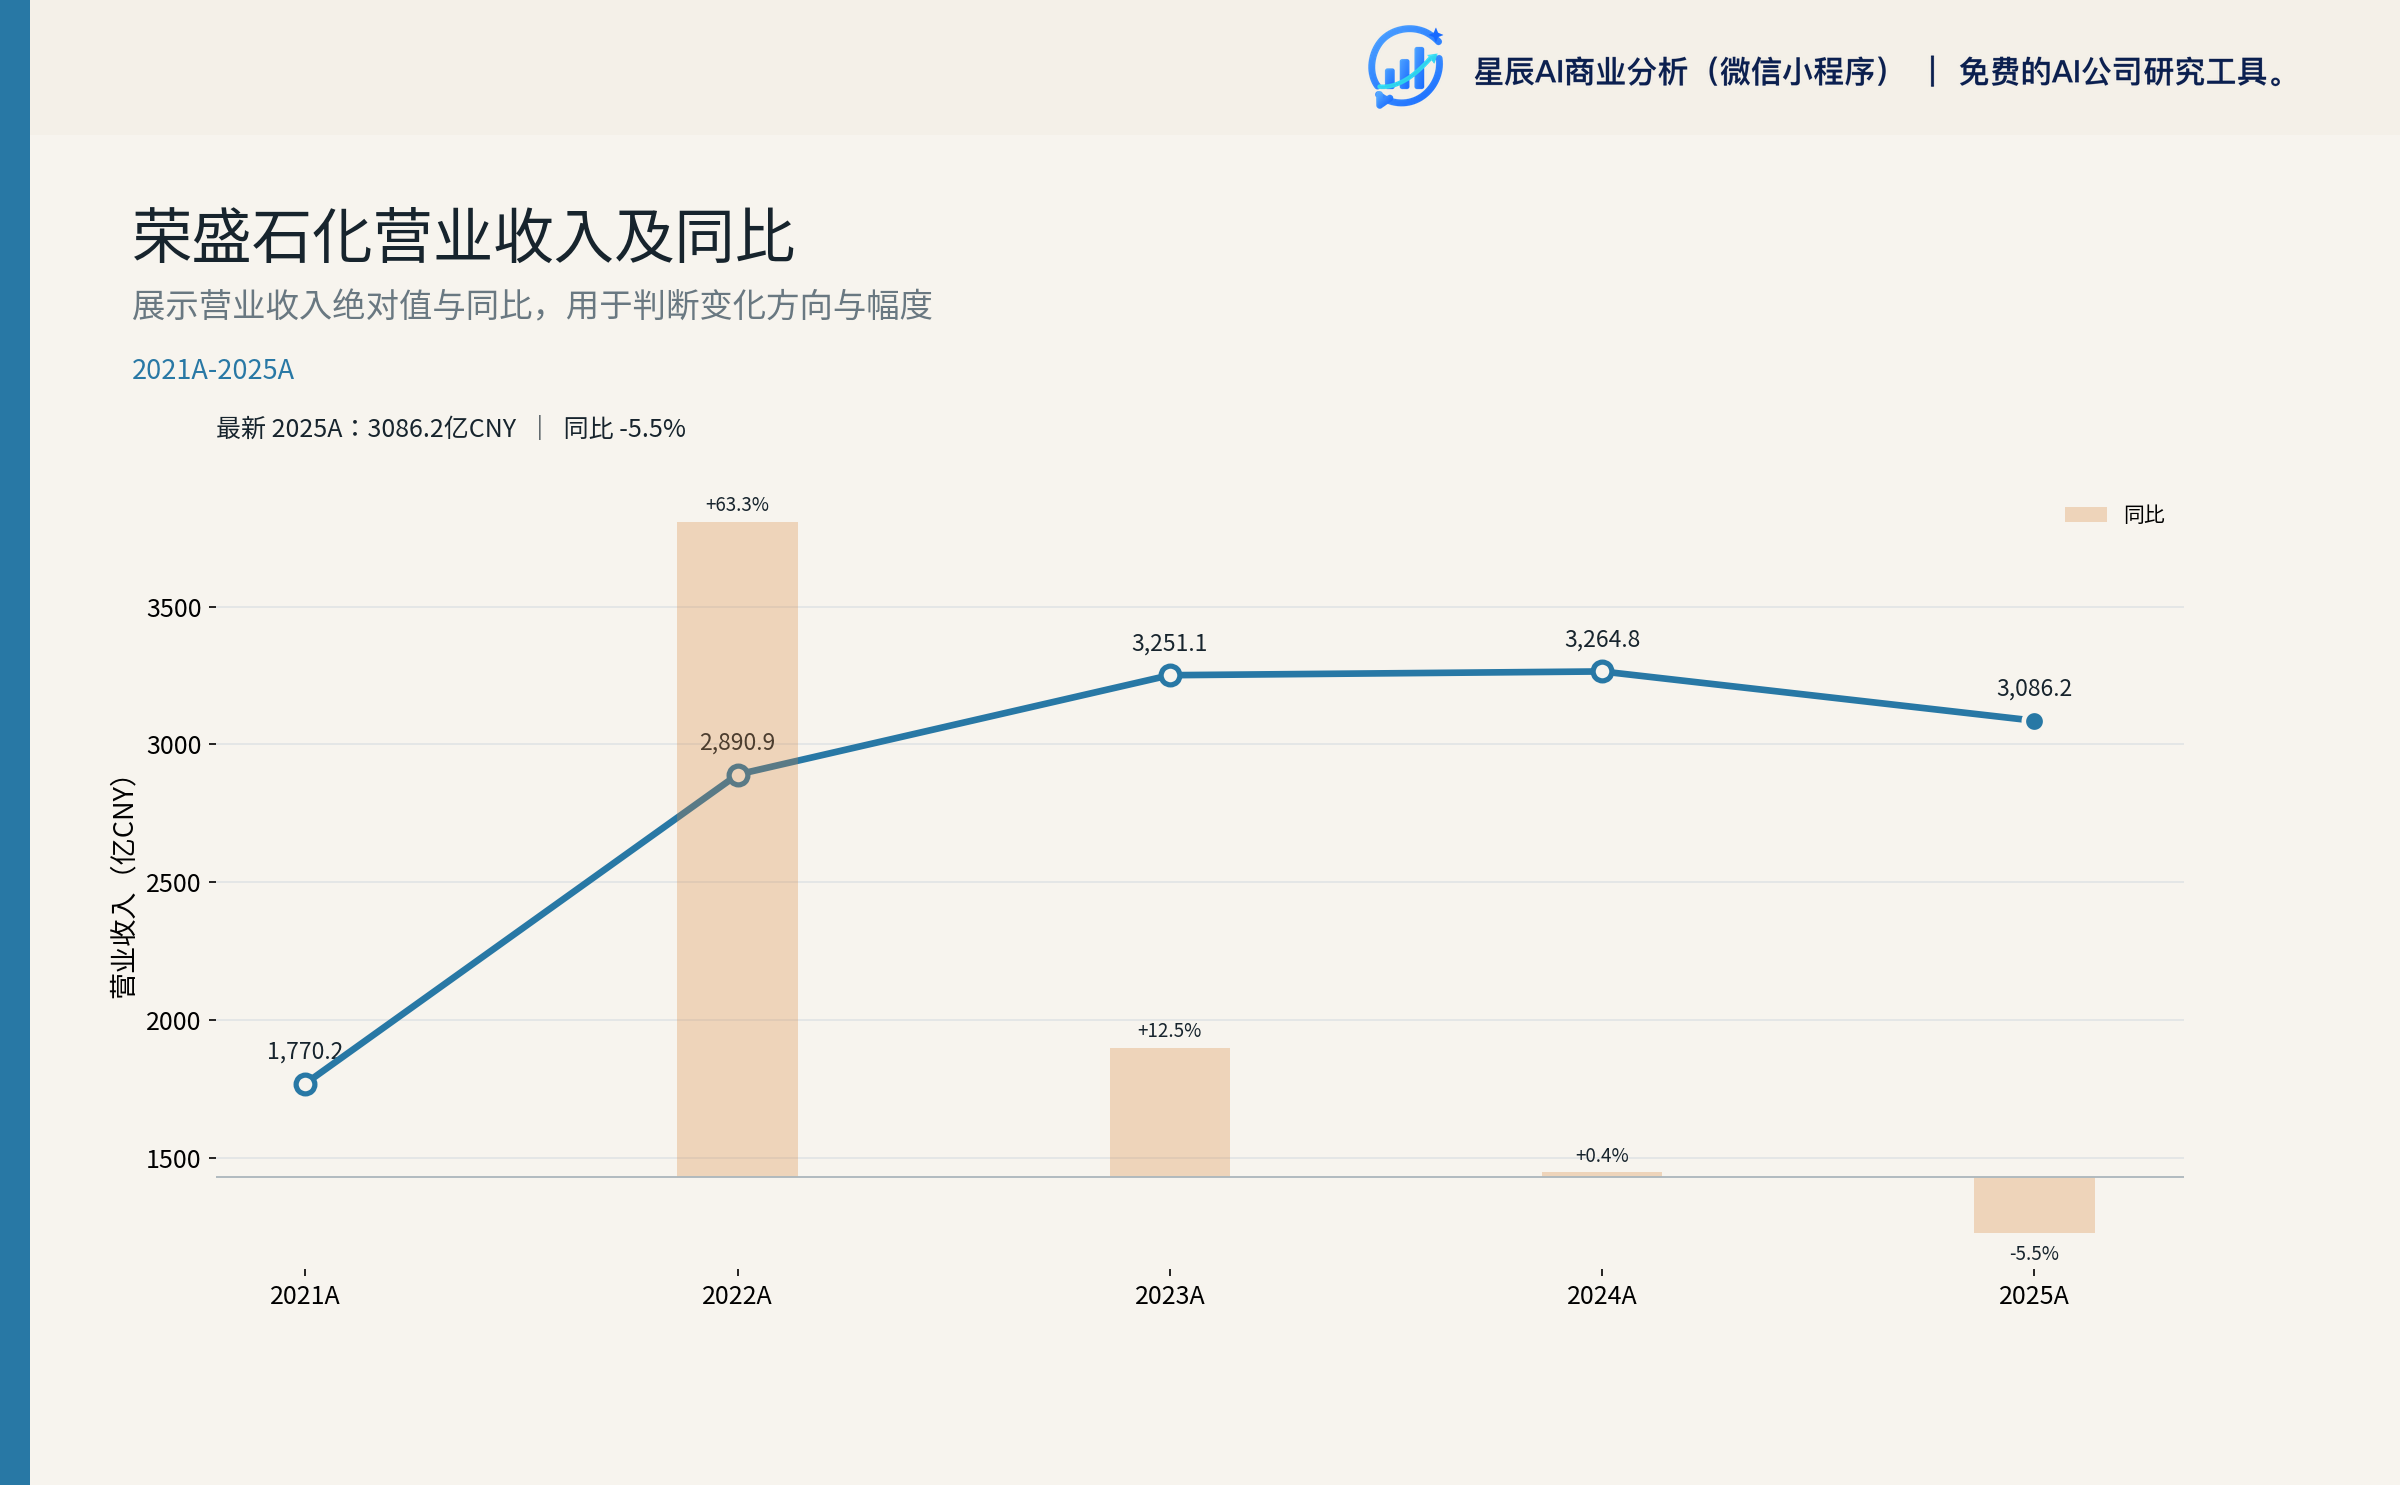Select the filled 2025A data point
Viewport: 2400px width, 1485px height.
tap(2034, 721)
